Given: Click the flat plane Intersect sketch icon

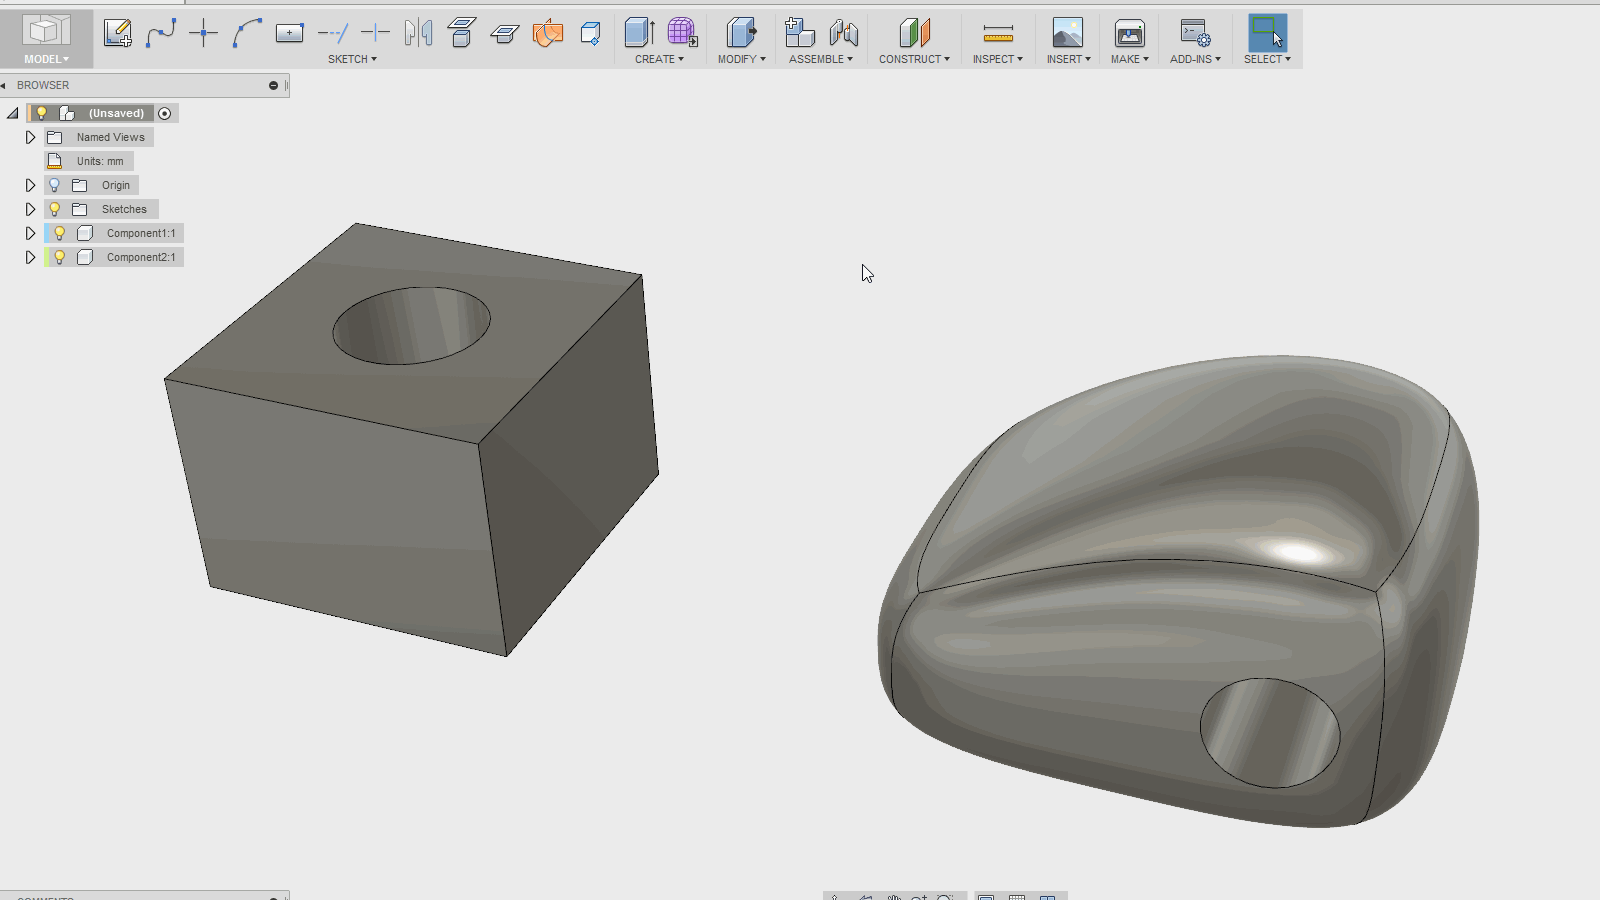Looking at the screenshot, I should click(x=504, y=33).
